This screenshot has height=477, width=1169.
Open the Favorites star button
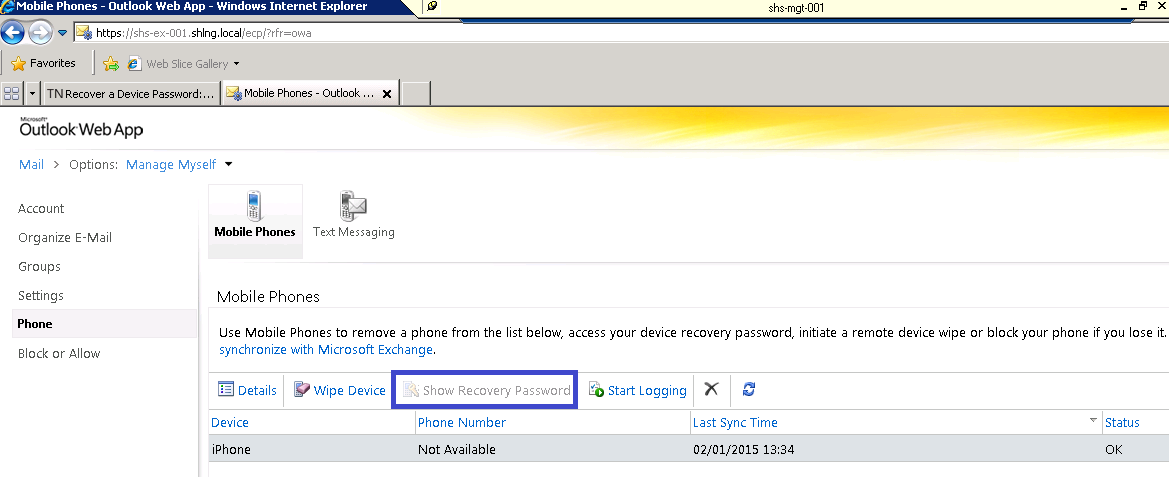pos(43,63)
